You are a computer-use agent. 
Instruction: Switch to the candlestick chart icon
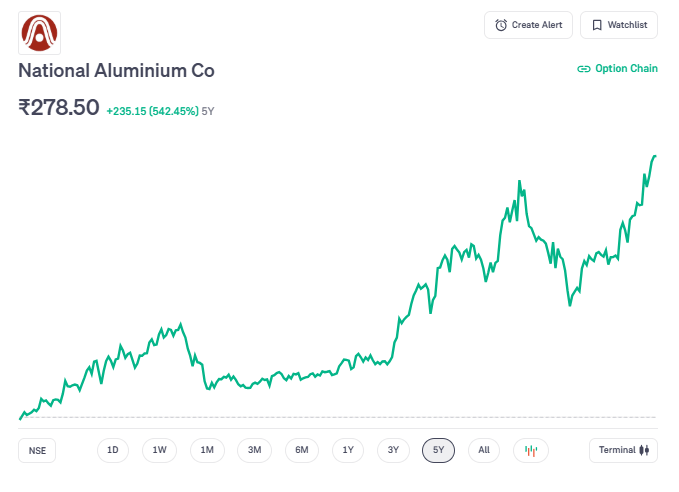(x=531, y=451)
